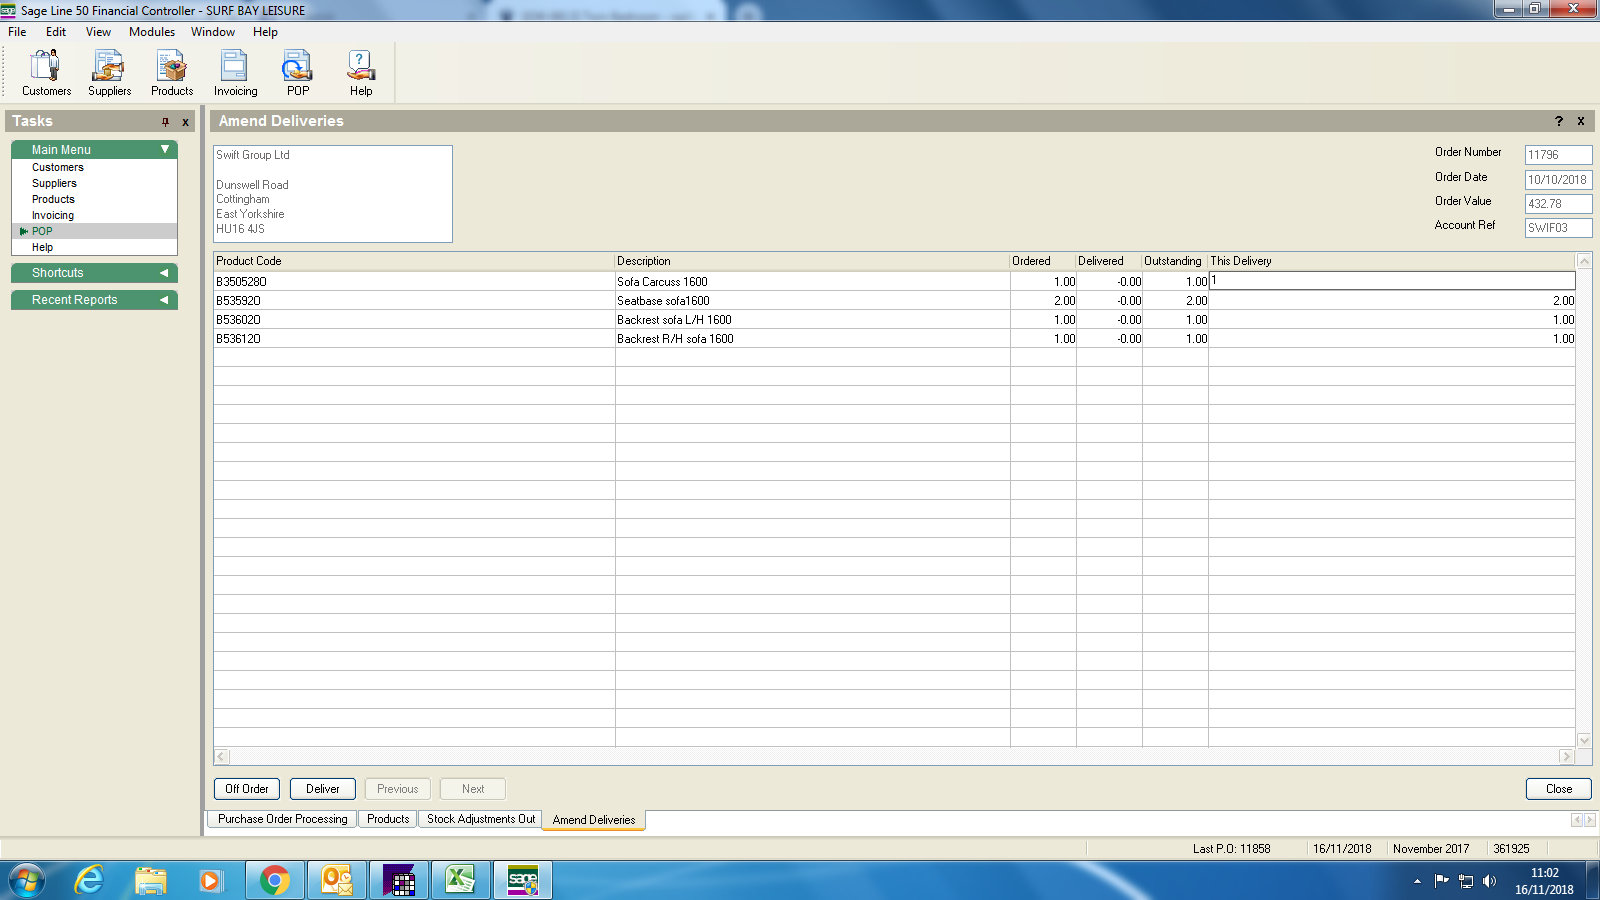The height and width of the screenshot is (900, 1600).
Task: Click the question mark in Amend Deliveries header
Action: 1559,121
